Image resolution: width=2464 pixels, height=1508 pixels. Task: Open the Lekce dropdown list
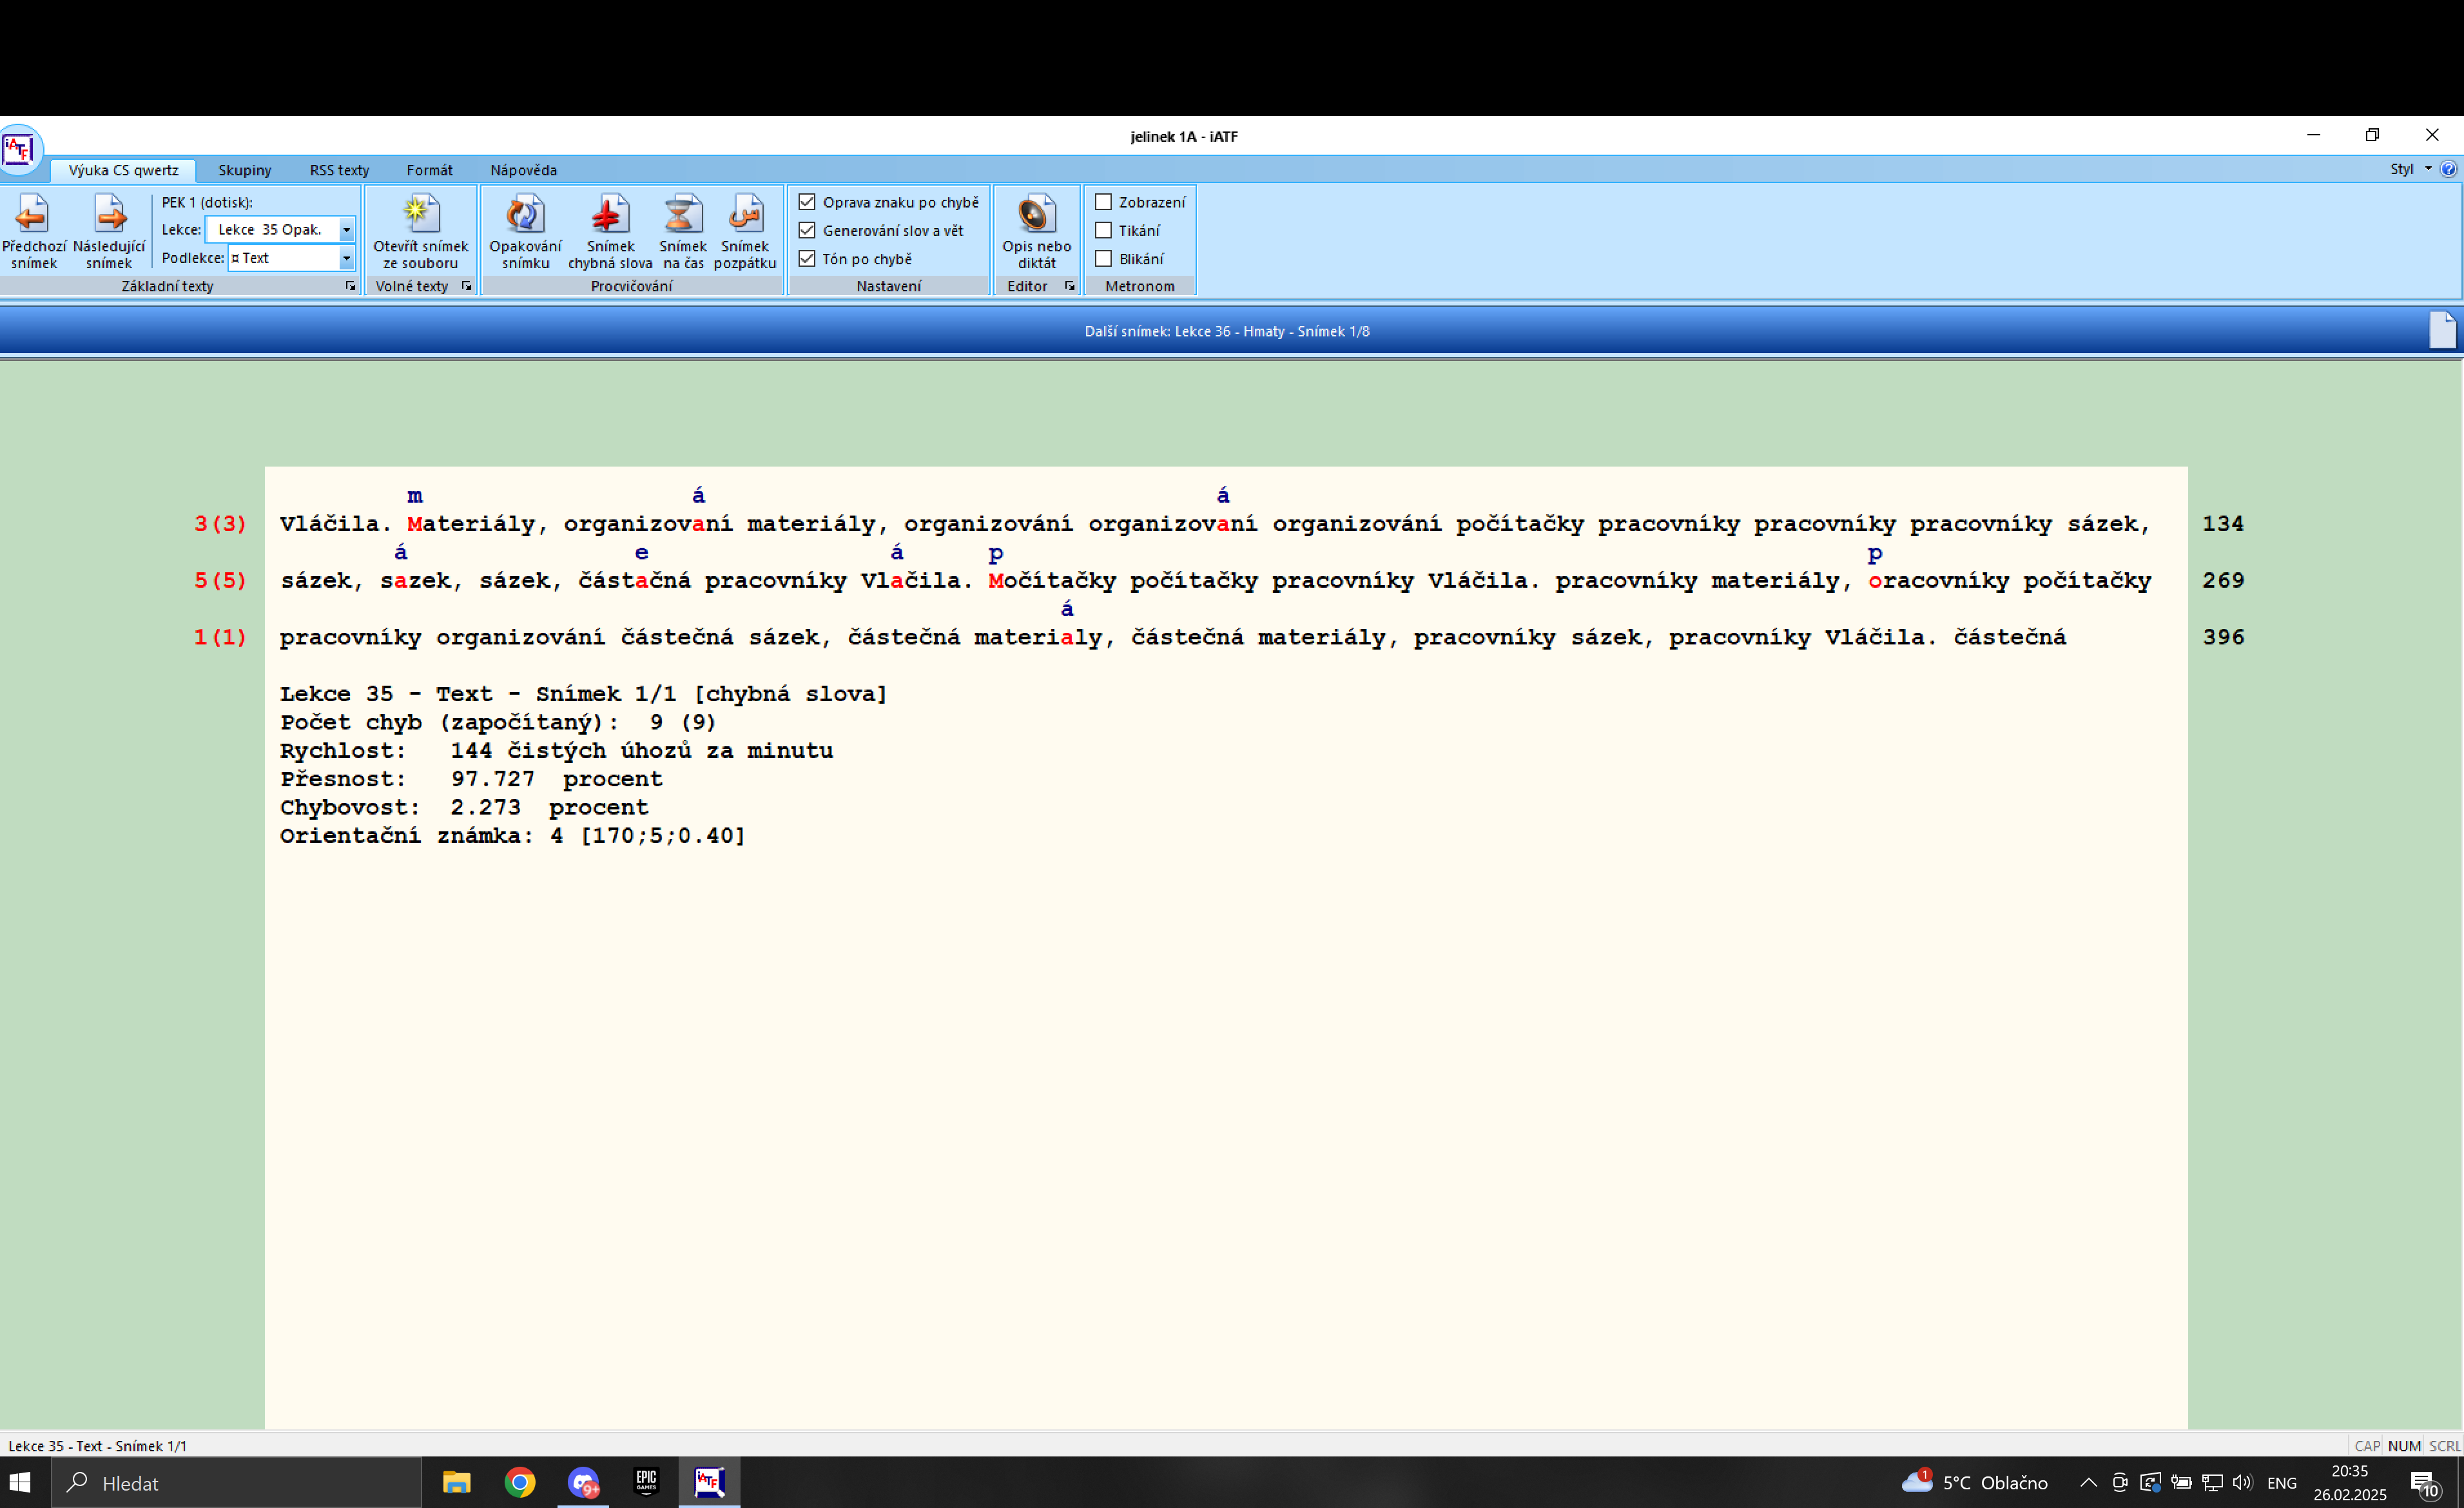(x=346, y=230)
